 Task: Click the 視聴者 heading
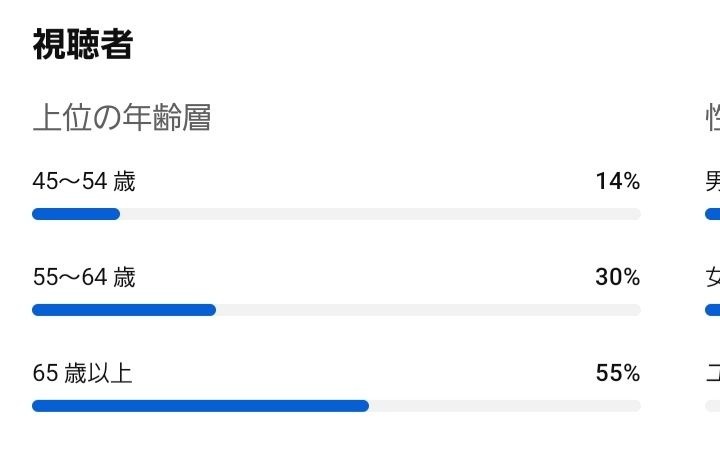[x=82, y=44]
